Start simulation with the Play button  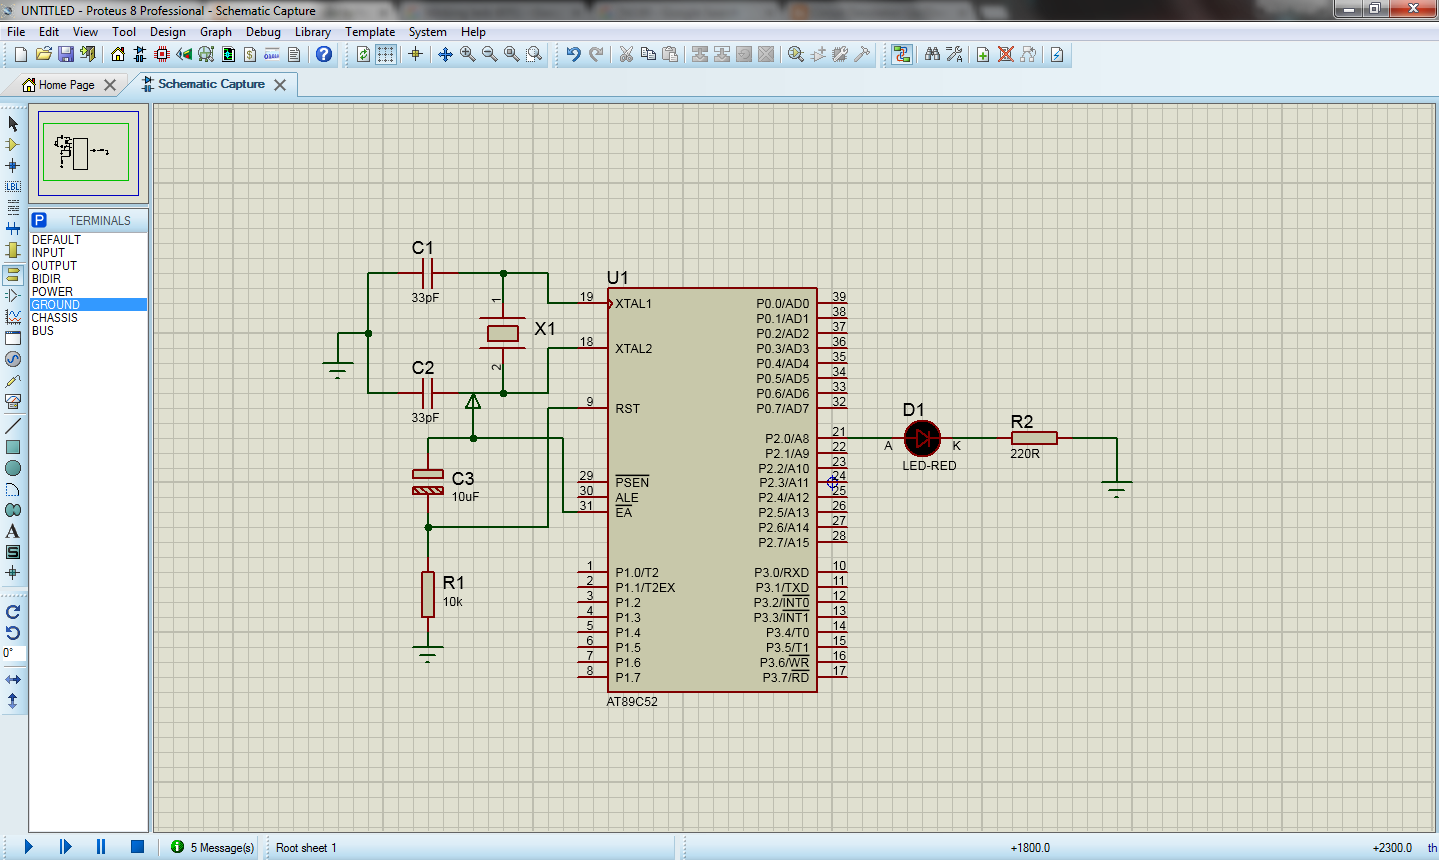point(29,847)
